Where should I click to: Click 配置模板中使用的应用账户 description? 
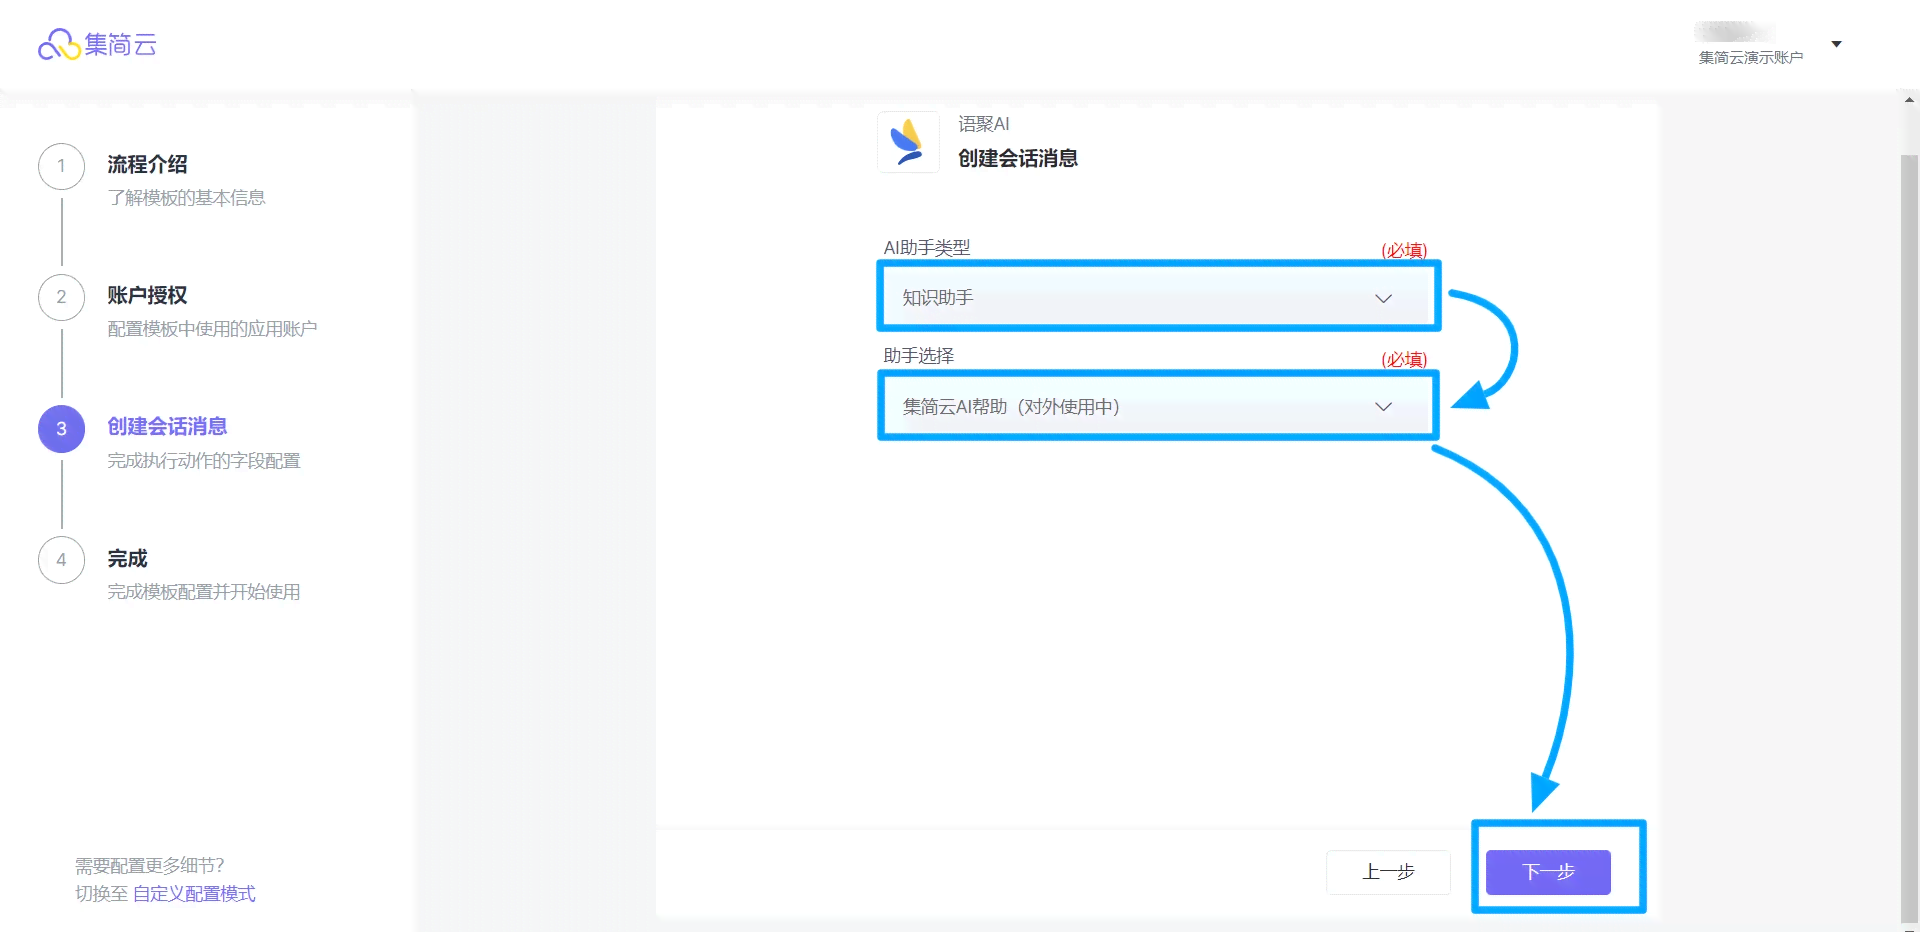pos(212,329)
